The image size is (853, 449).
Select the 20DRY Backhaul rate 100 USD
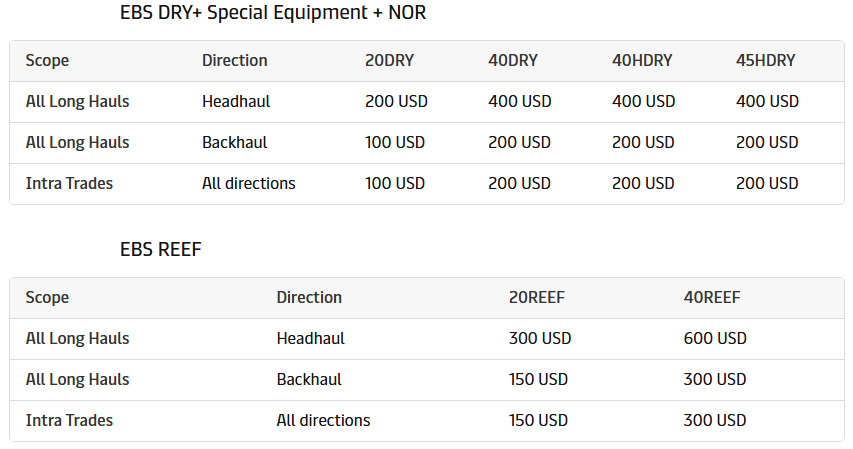(x=395, y=143)
